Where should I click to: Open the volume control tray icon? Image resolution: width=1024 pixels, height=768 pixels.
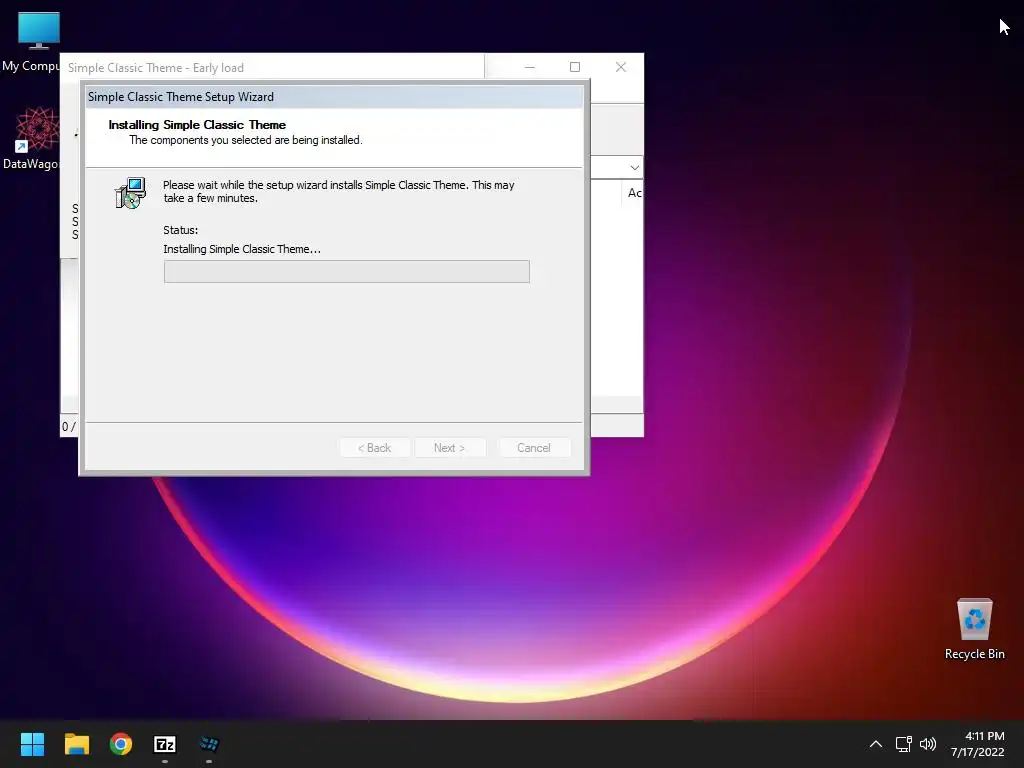click(927, 744)
